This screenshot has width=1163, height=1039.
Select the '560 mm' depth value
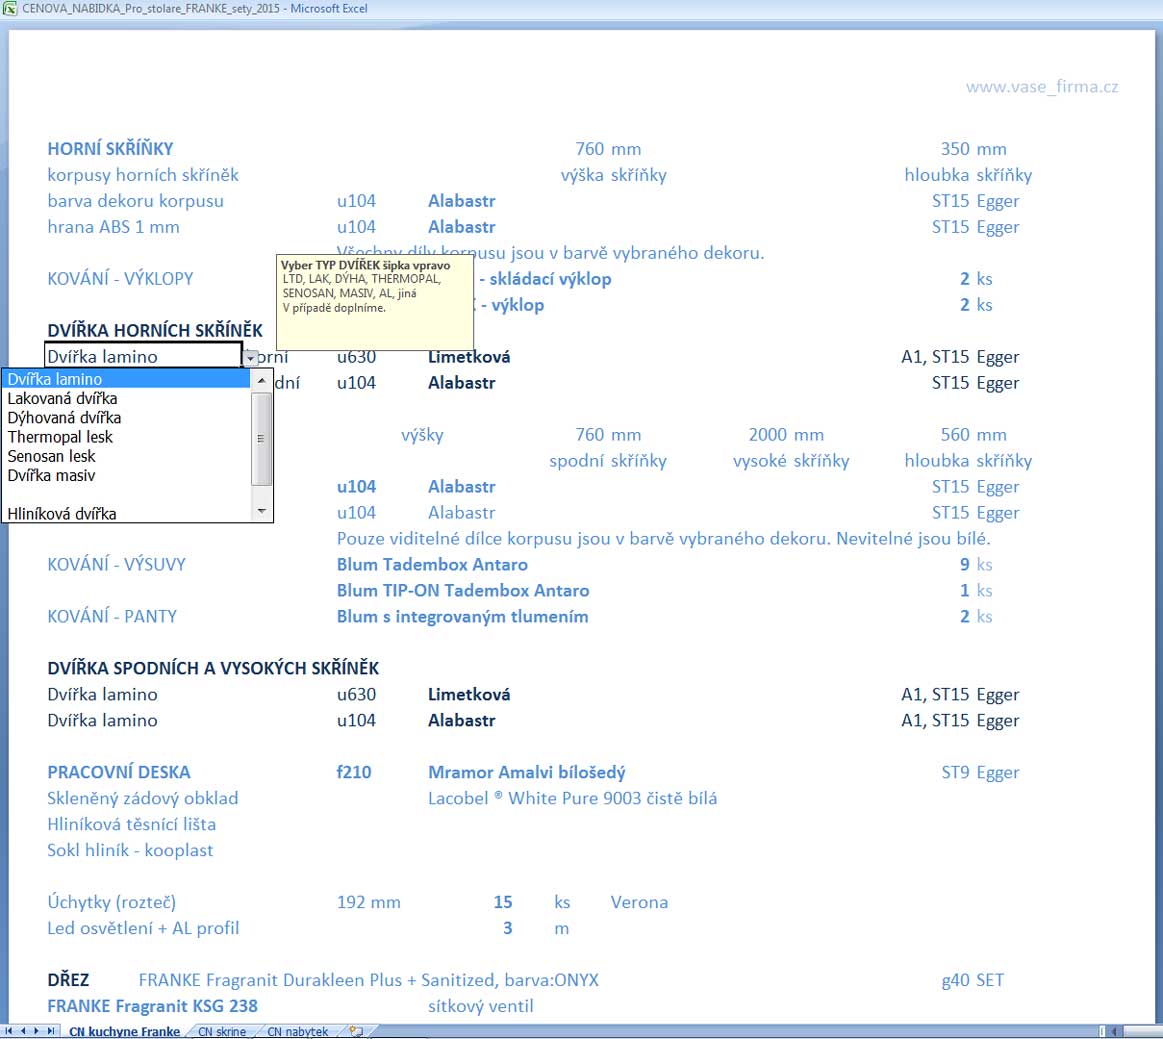[x=973, y=435]
